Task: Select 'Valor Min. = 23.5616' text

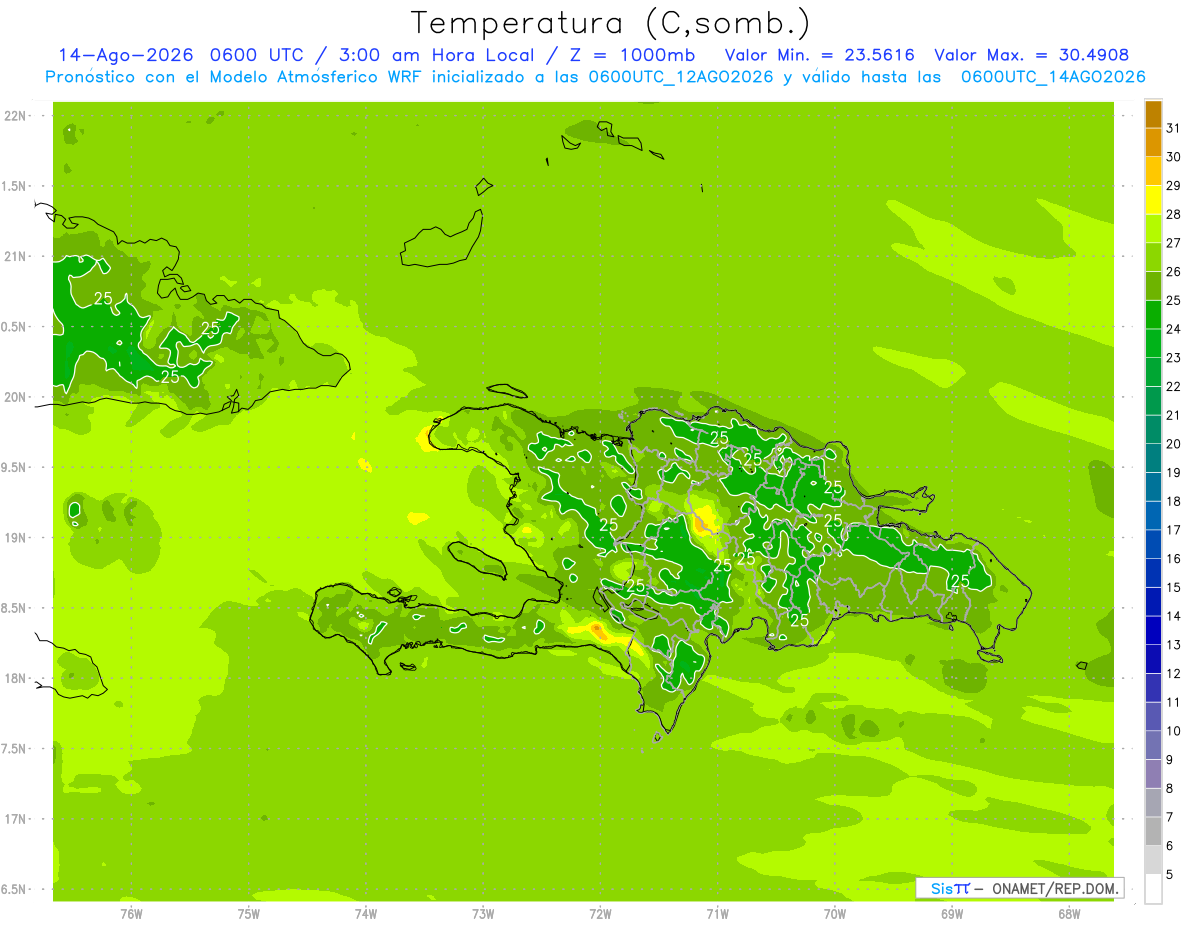Action: pos(819,55)
